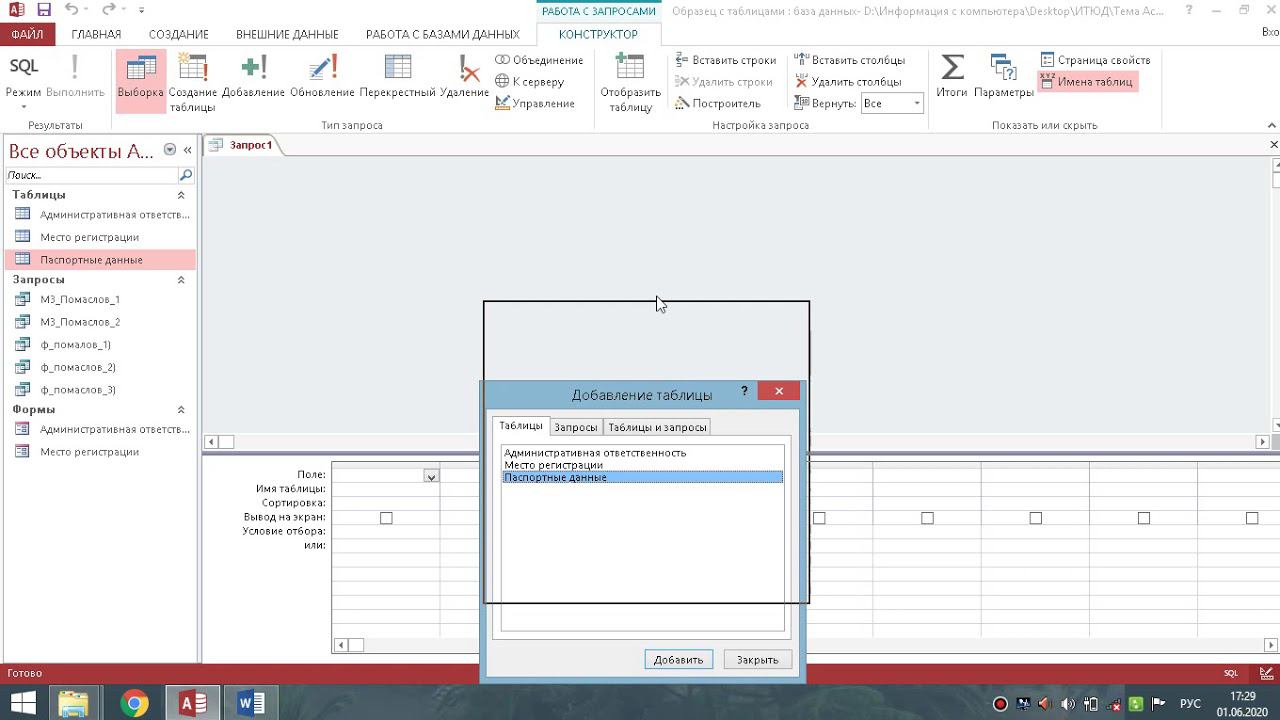The width and height of the screenshot is (1280, 720).
Task: Open the Параметры query parameters
Action: (x=1003, y=78)
